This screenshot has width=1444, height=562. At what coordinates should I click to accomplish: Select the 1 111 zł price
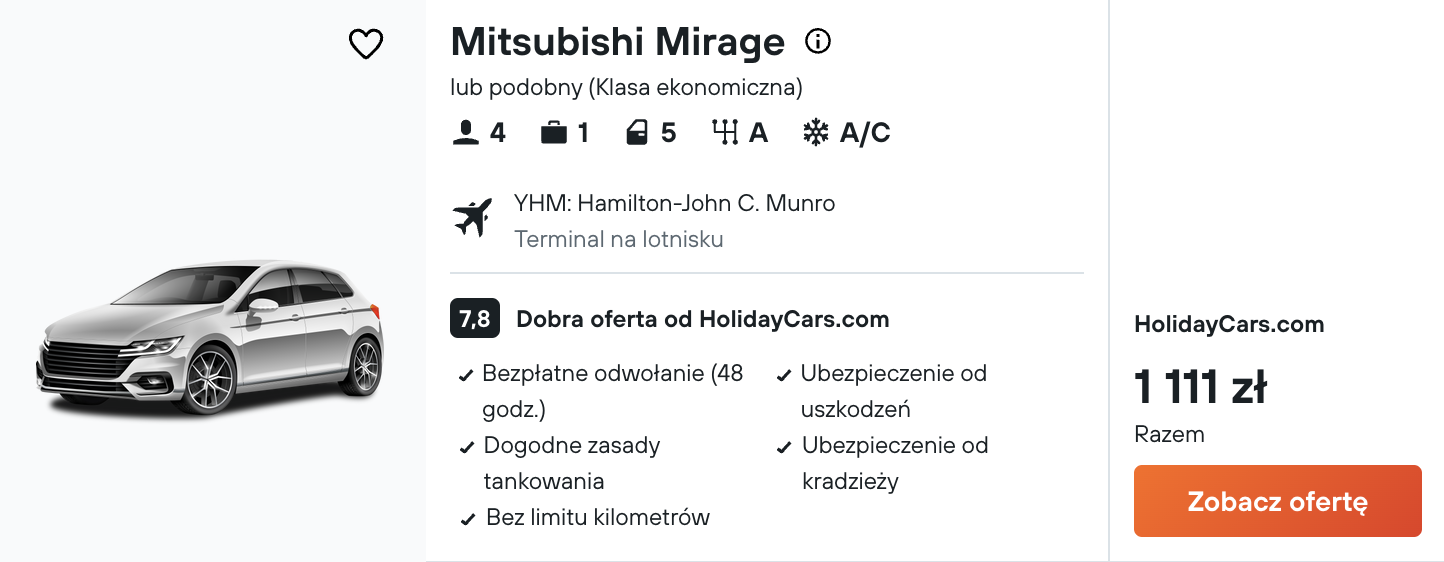1200,387
